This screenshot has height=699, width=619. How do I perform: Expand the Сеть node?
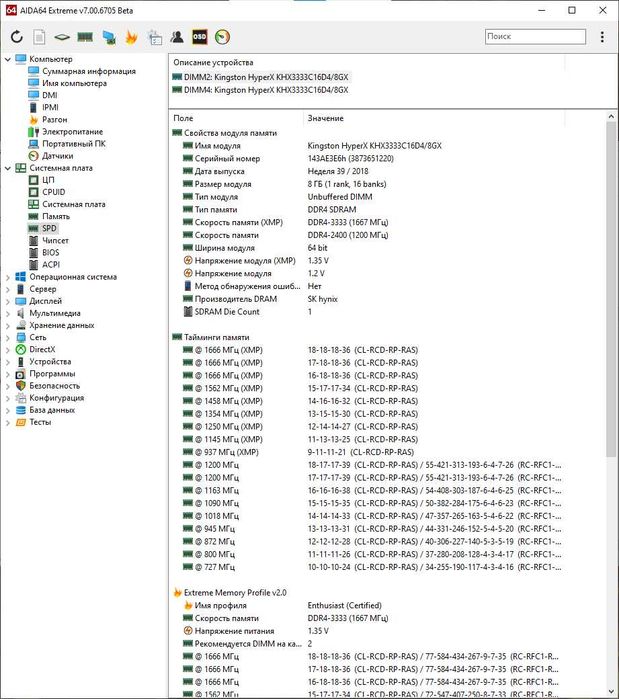click(8, 337)
